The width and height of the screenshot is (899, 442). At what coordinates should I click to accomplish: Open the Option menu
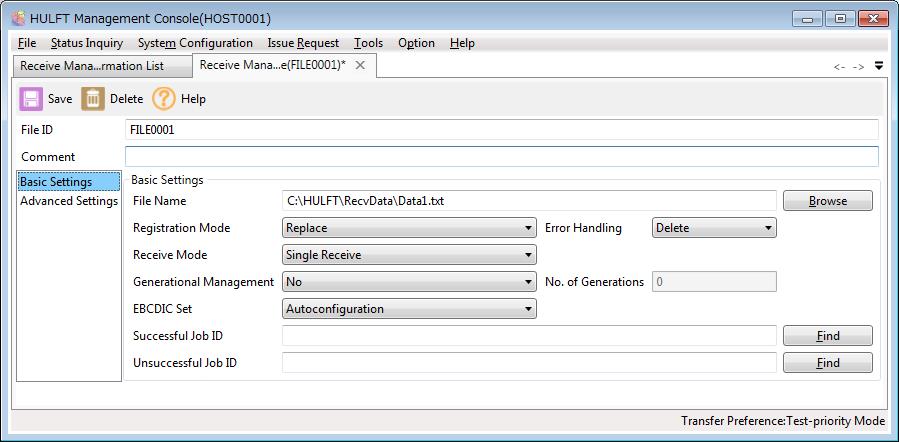pyautogui.click(x=416, y=43)
